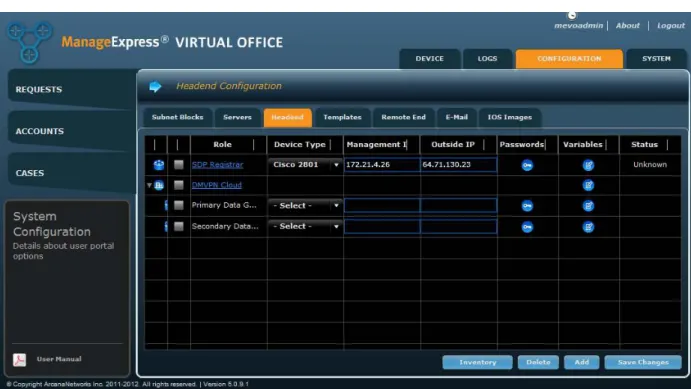
Task: Open device type dropdown for Primary Data row
Action: pyautogui.click(x=305, y=206)
